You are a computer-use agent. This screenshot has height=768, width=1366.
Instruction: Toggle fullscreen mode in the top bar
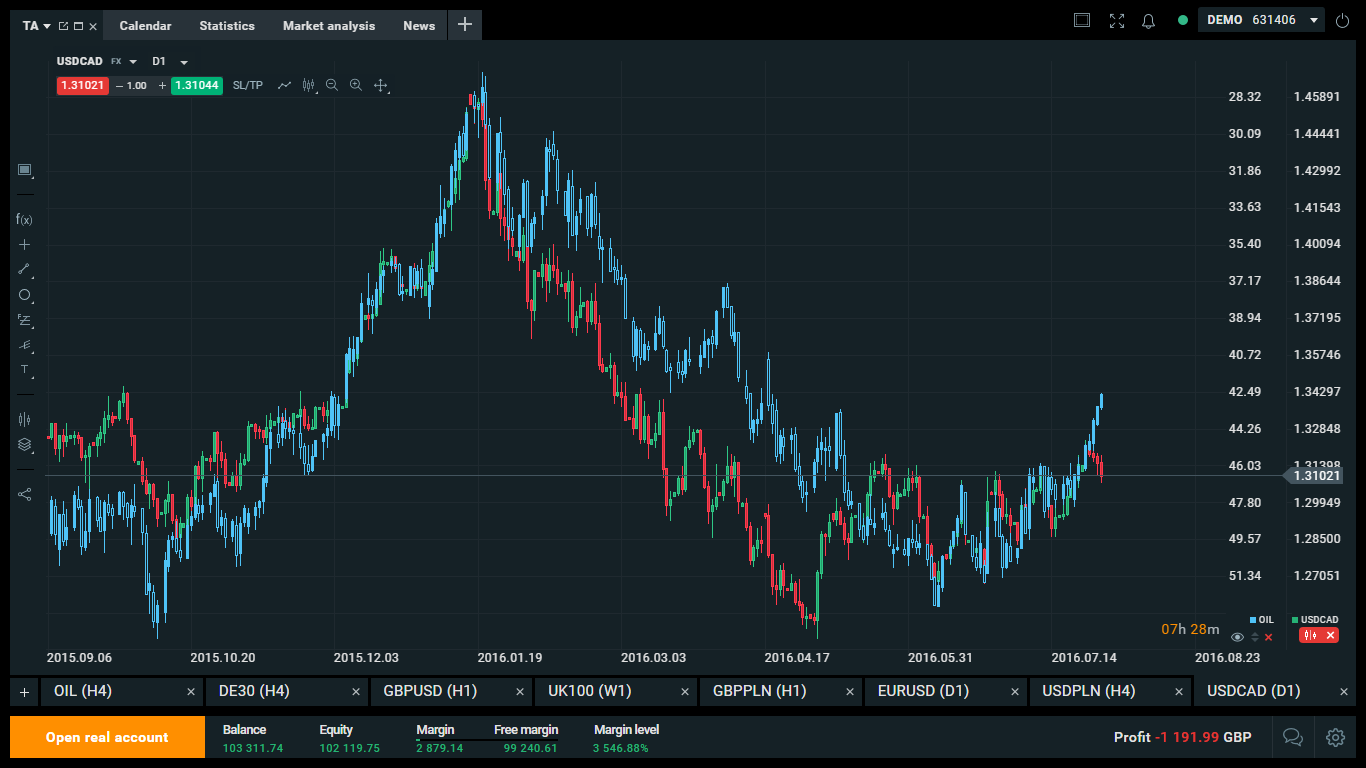(x=1116, y=20)
